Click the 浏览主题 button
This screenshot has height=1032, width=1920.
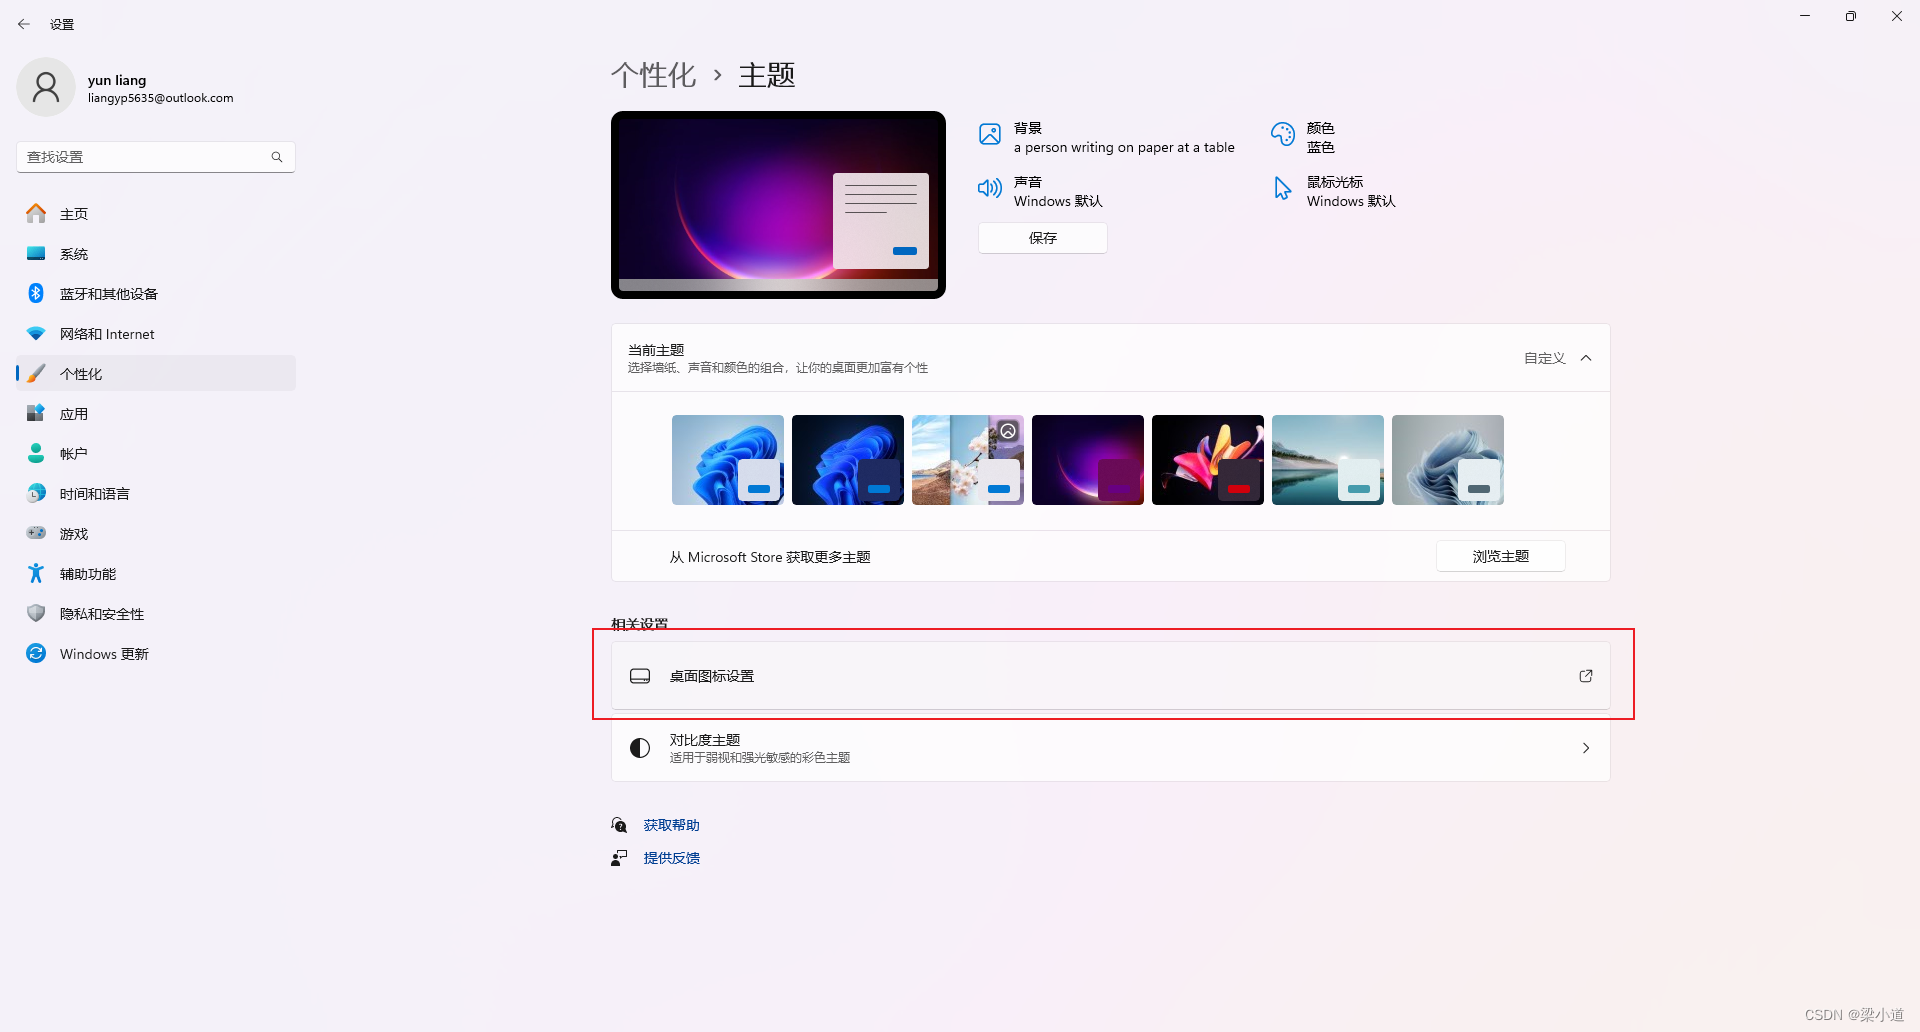pos(1501,556)
